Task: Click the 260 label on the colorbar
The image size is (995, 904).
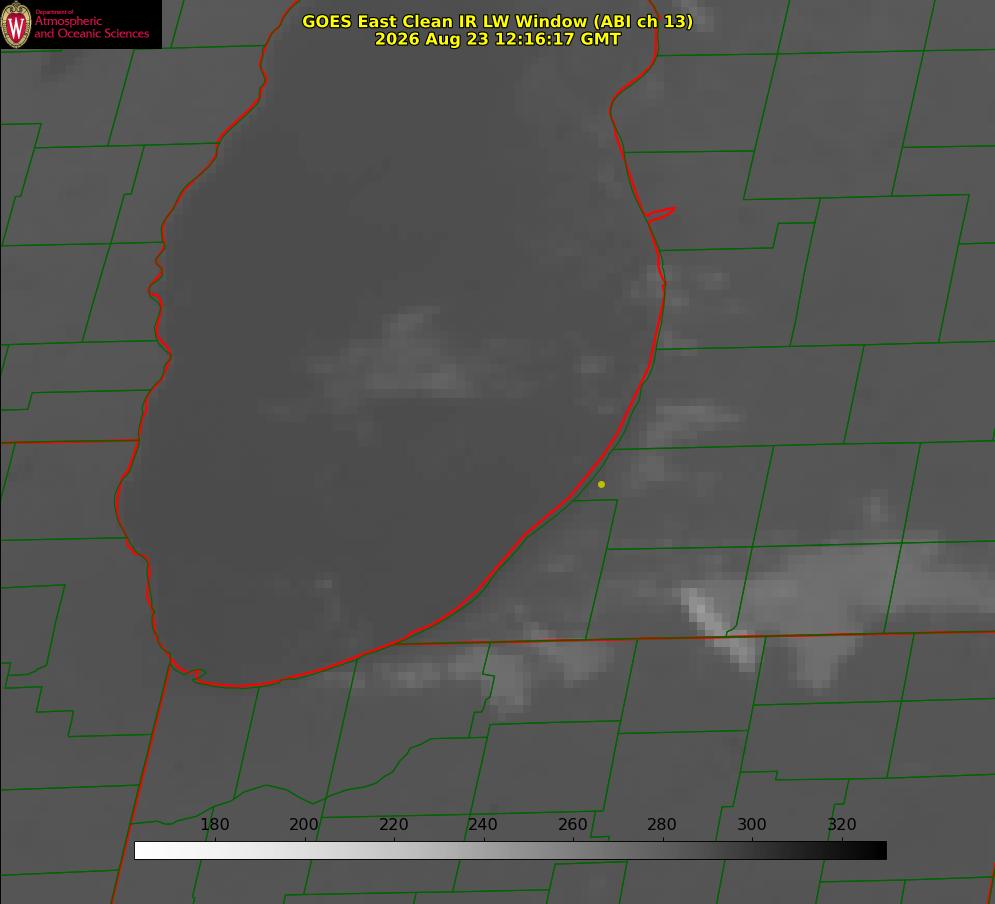Action: [572, 824]
